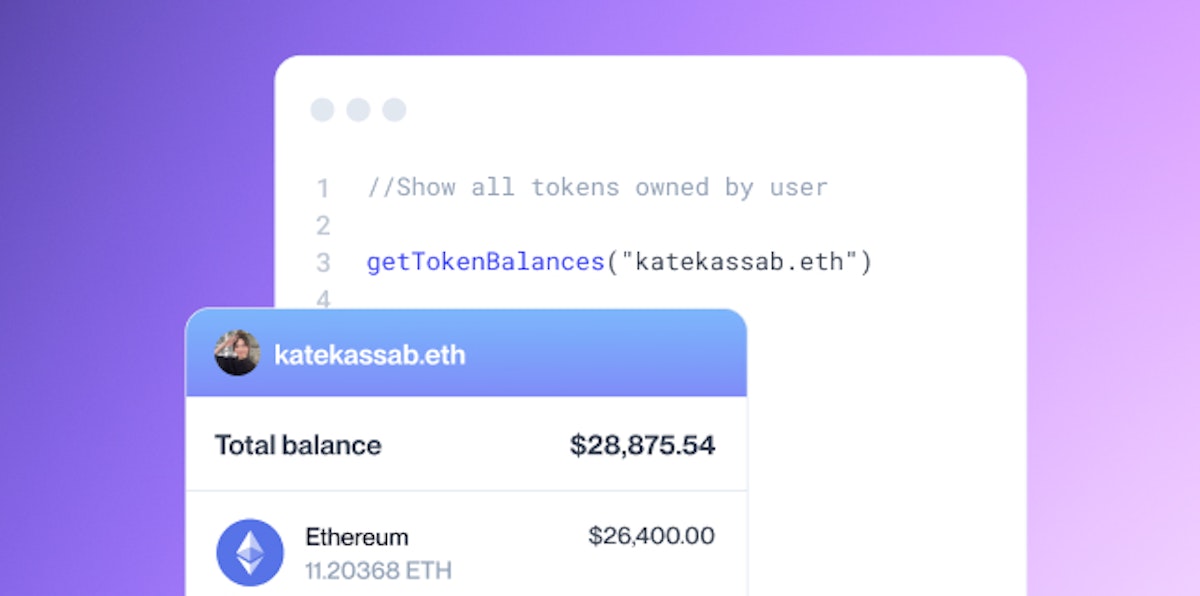The width and height of the screenshot is (1200, 596).
Task: Select line number 3 in the gutter
Action: [x=323, y=263]
